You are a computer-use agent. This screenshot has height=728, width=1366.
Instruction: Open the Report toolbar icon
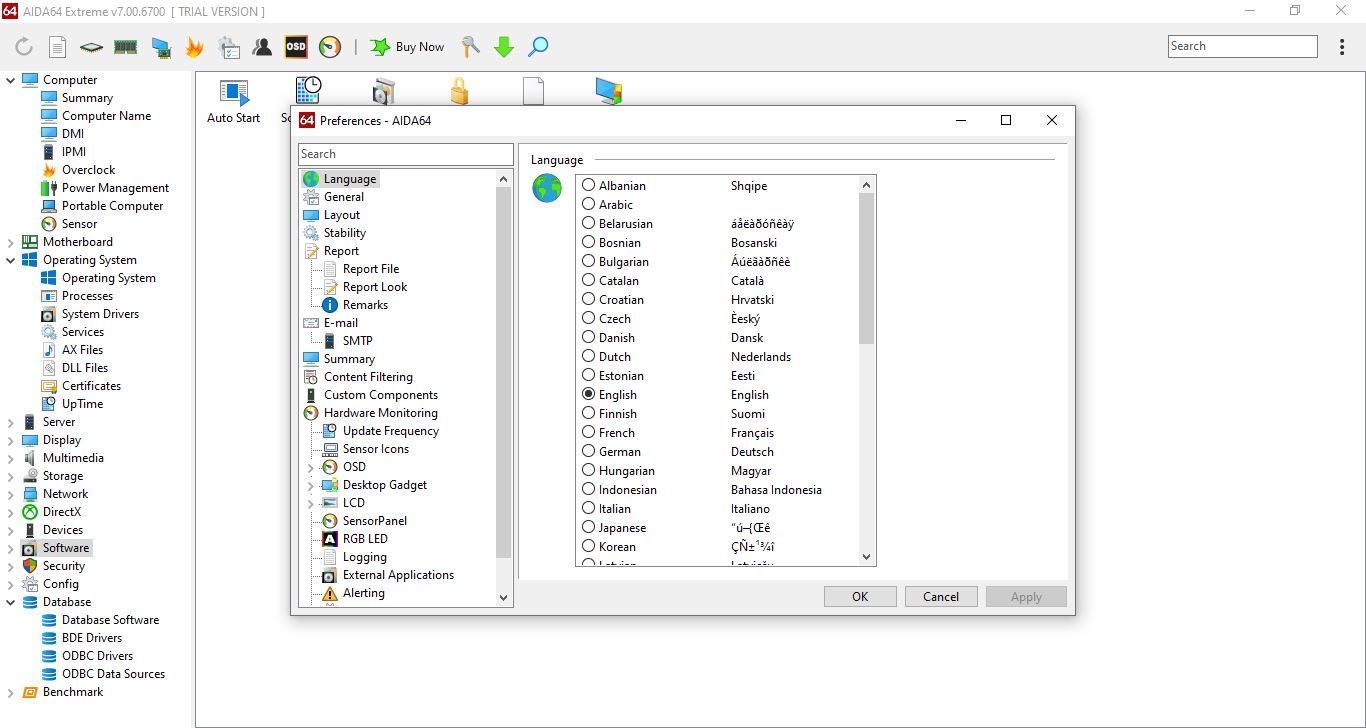pos(58,46)
